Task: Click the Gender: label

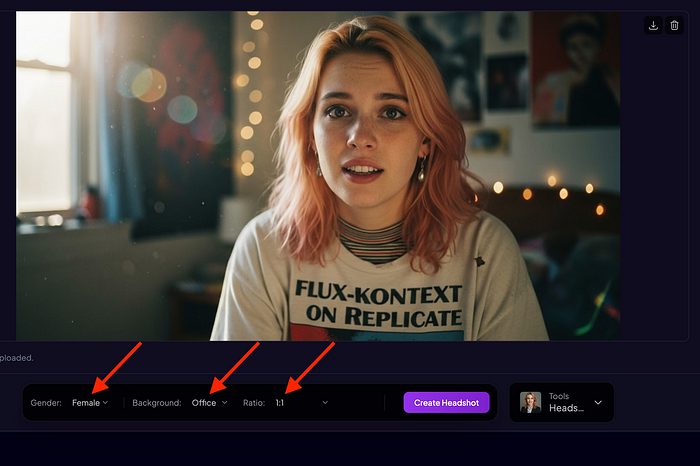Action: [46, 403]
